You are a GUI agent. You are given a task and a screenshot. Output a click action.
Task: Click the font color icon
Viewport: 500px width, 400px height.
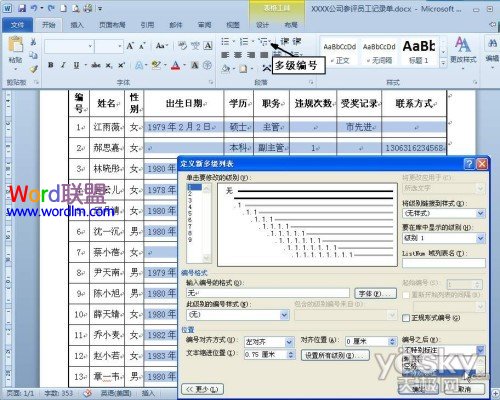(x=176, y=65)
